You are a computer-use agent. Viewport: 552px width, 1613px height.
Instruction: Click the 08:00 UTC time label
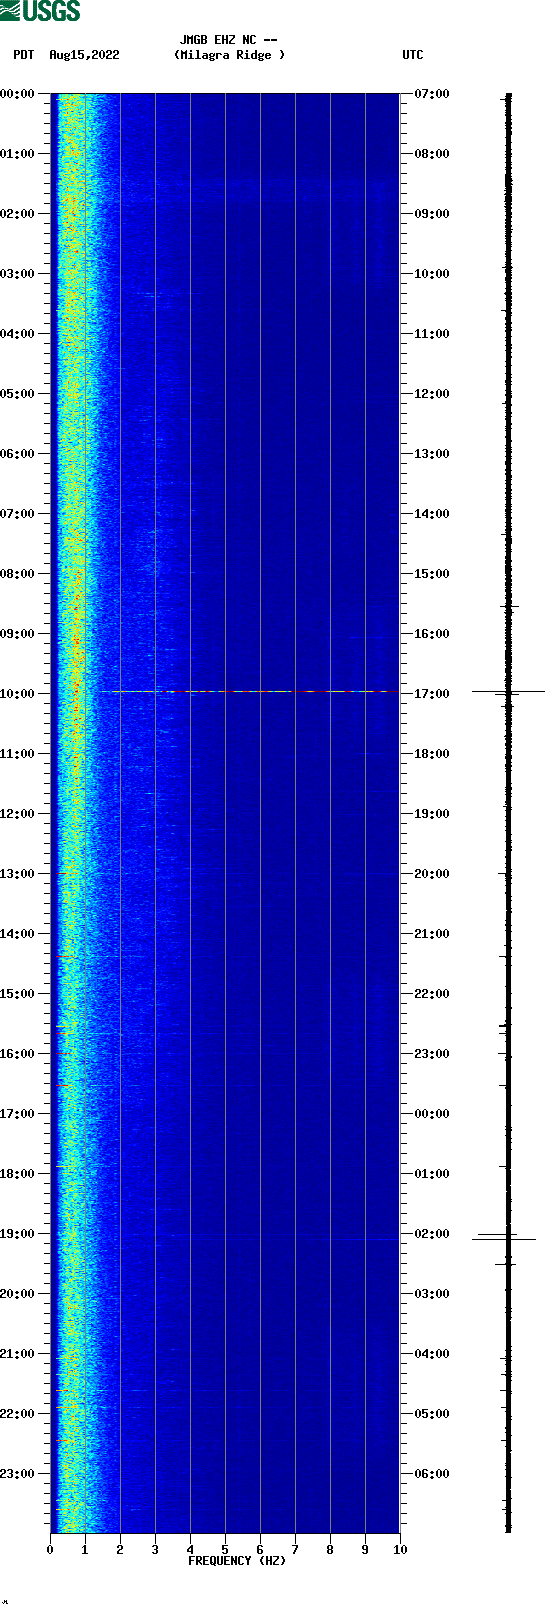pyautogui.click(x=432, y=154)
